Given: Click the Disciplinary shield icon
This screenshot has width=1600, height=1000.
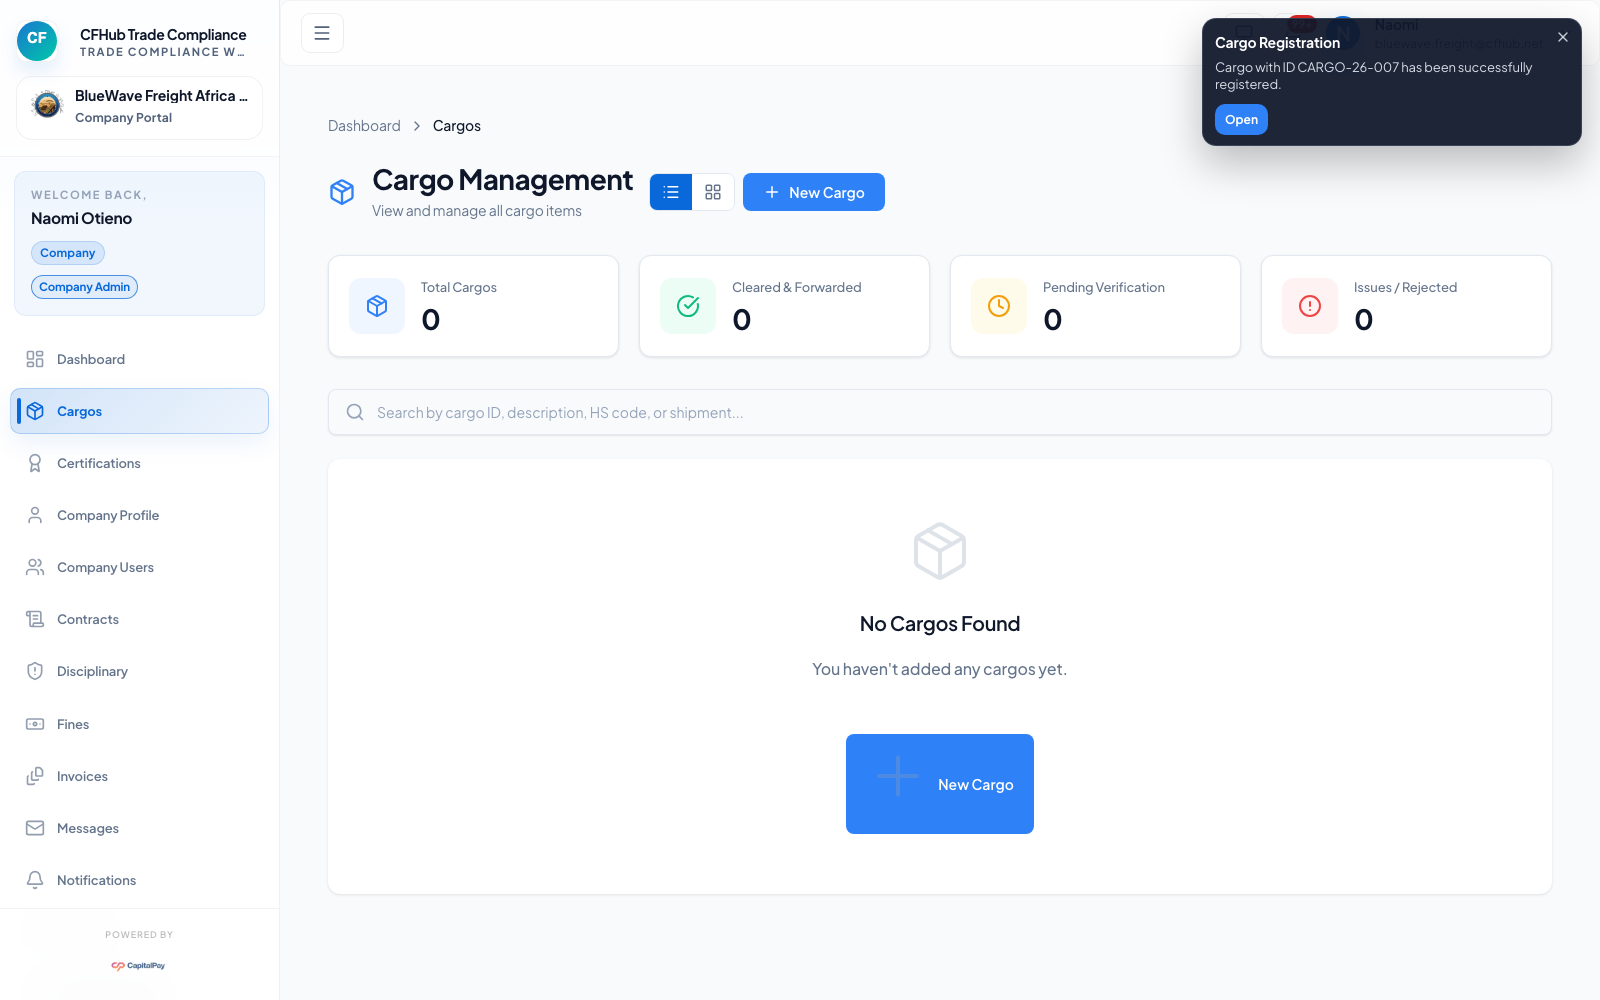Looking at the screenshot, I should tap(35, 671).
